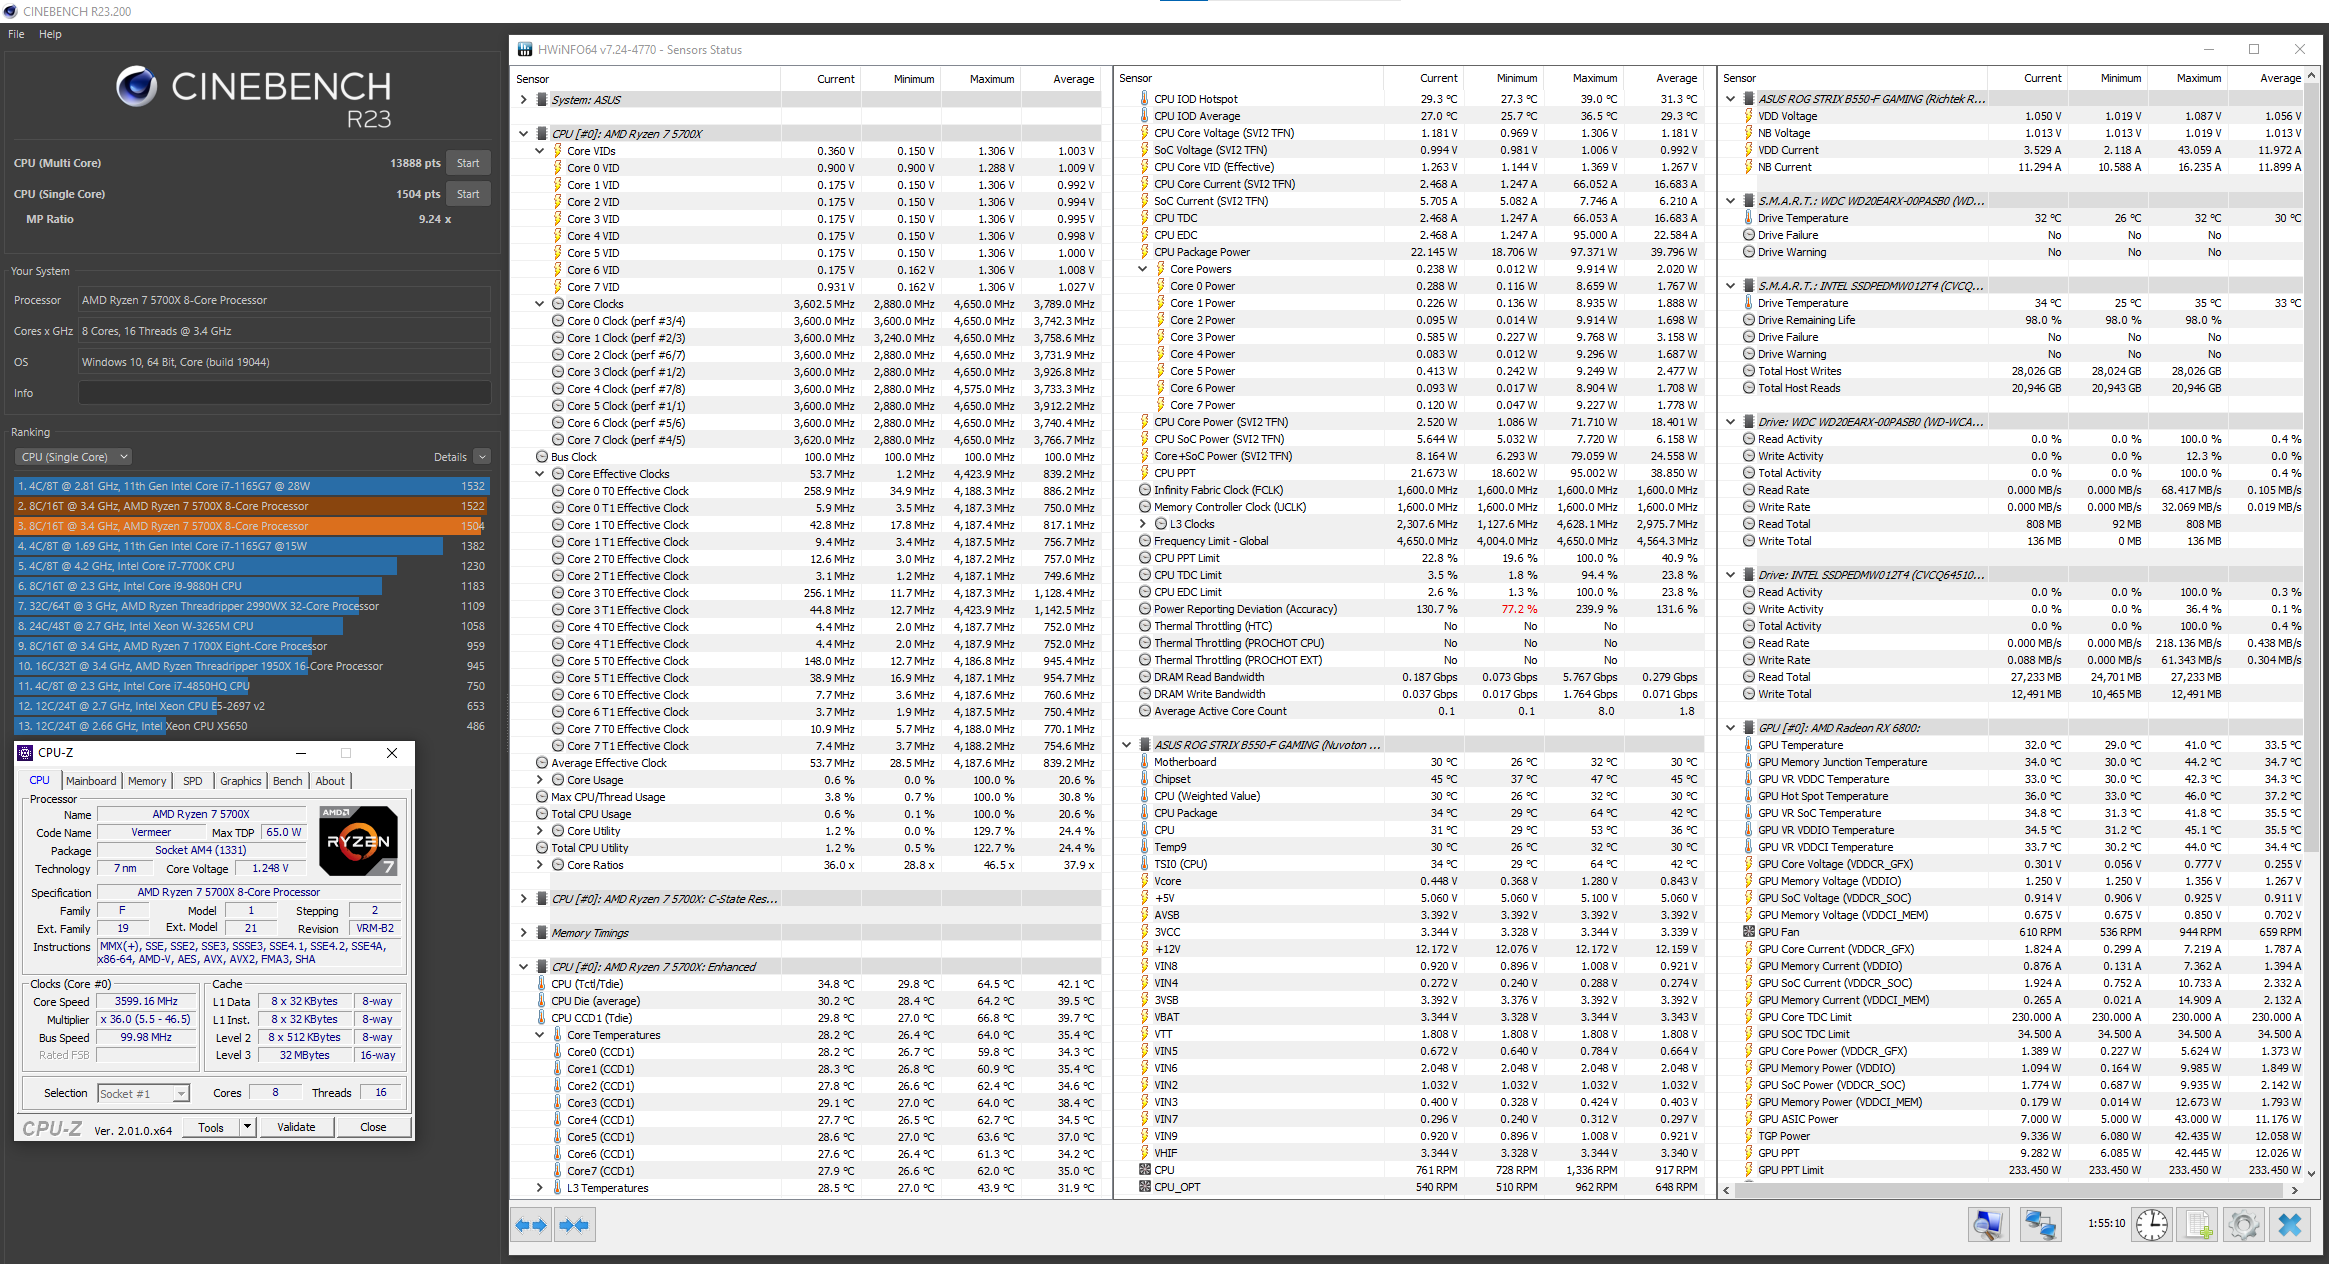The height and width of the screenshot is (1264, 2329).
Task: Click the shrink columns inward arrows icon
Action: pyautogui.click(x=574, y=1224)
